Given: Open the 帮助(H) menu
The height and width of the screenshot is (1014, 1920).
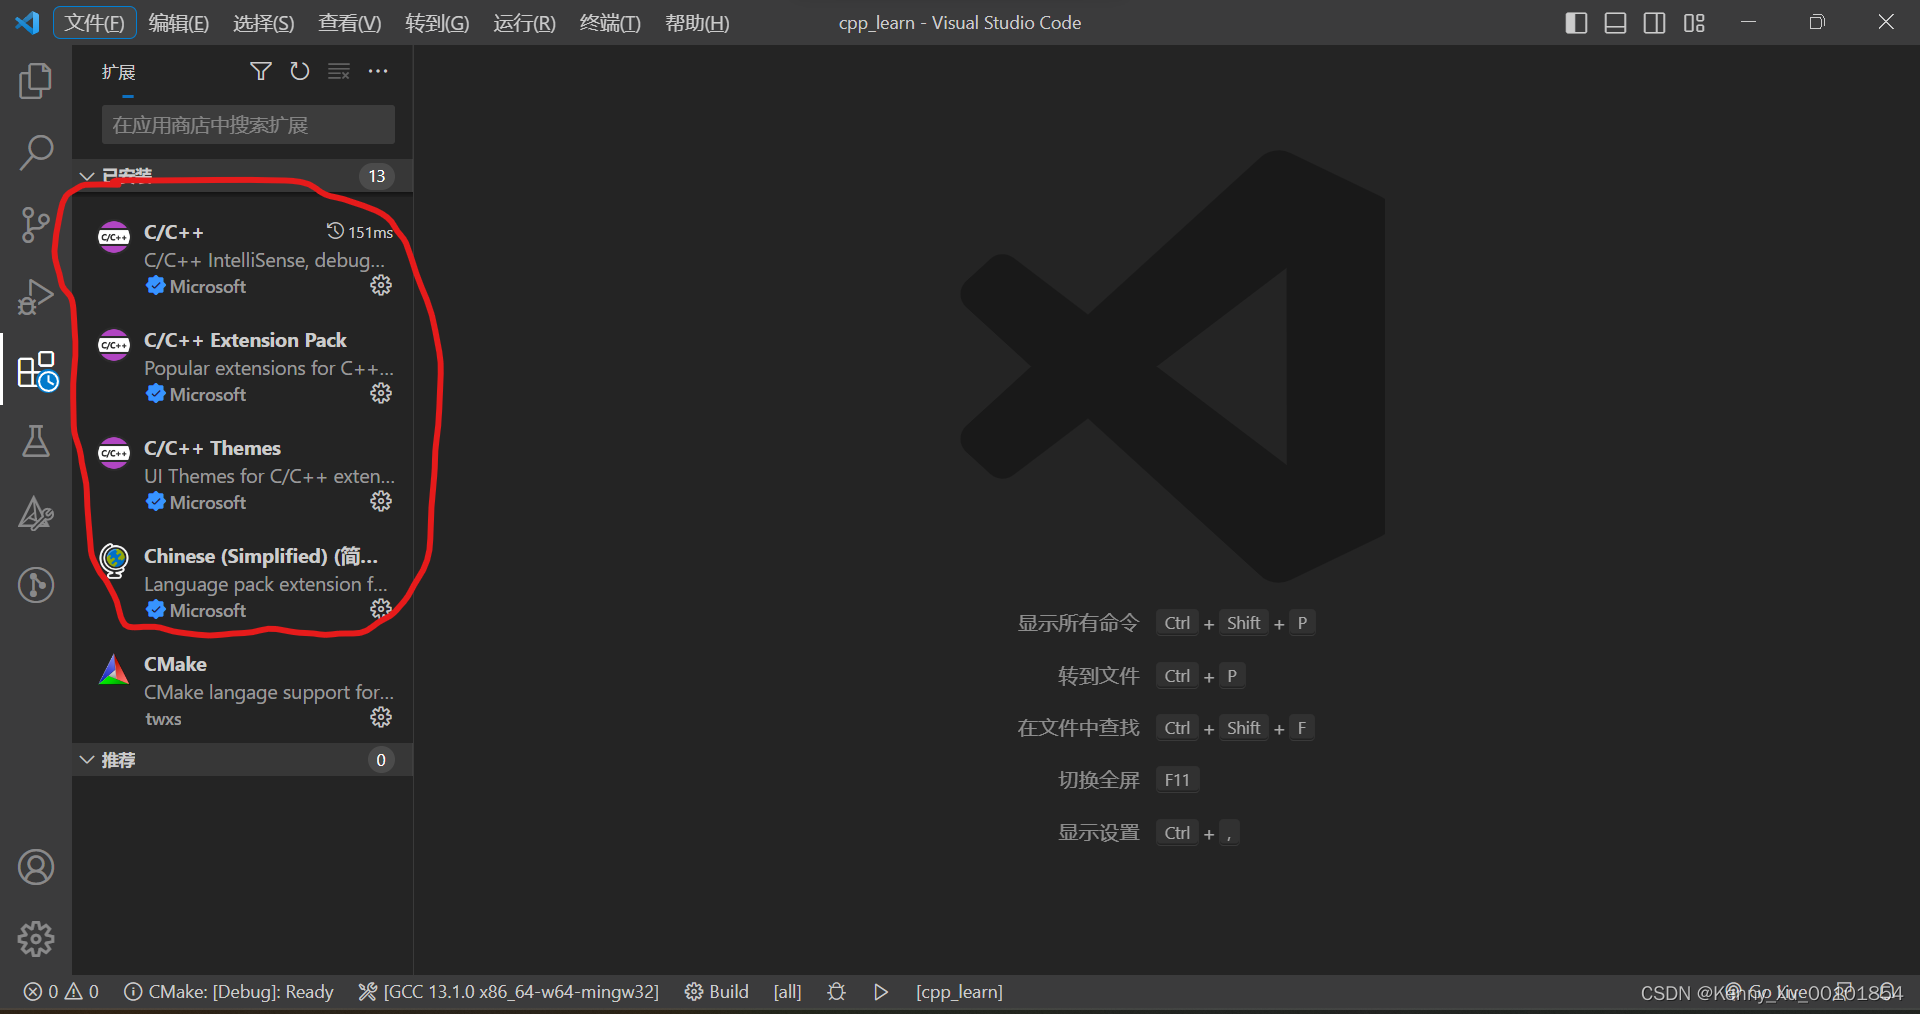Looking at the screenshot, I should 697,23.
